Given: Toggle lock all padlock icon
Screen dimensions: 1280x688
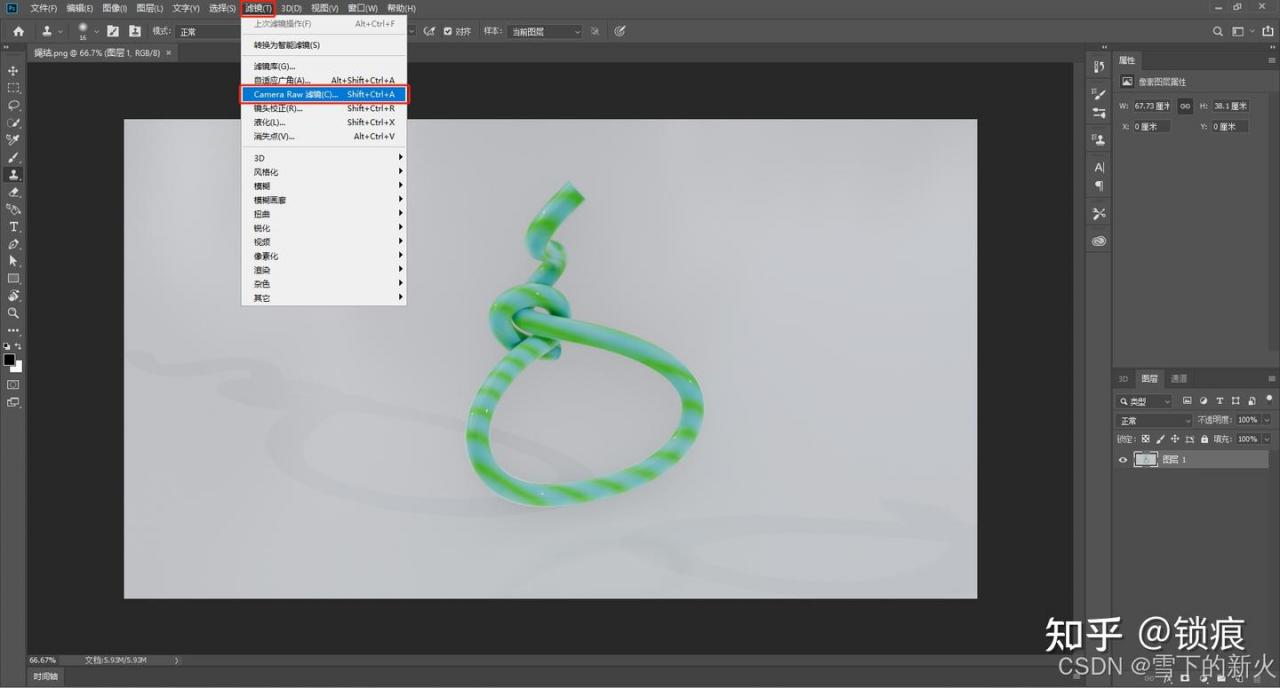Looking at the screenshot, I should pos(1204,439).
